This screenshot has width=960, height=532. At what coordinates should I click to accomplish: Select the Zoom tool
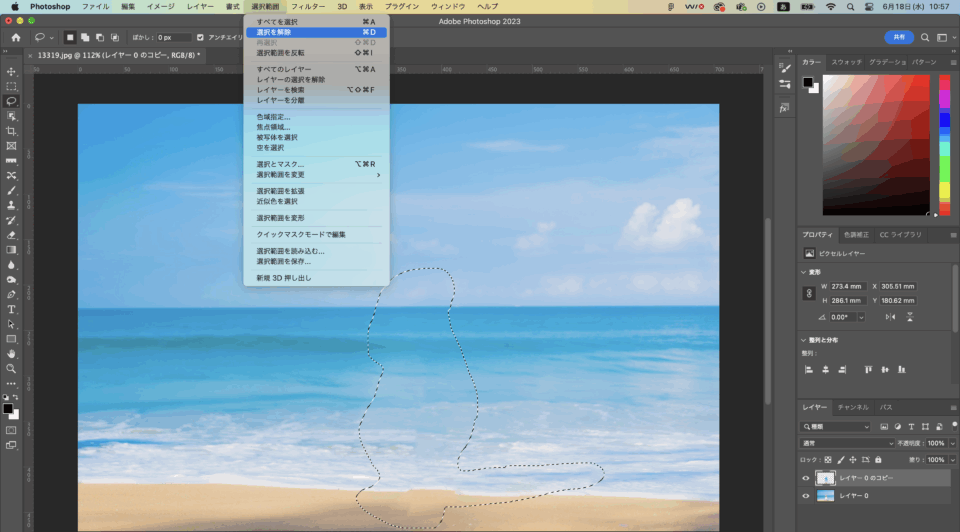pos(11,369)
